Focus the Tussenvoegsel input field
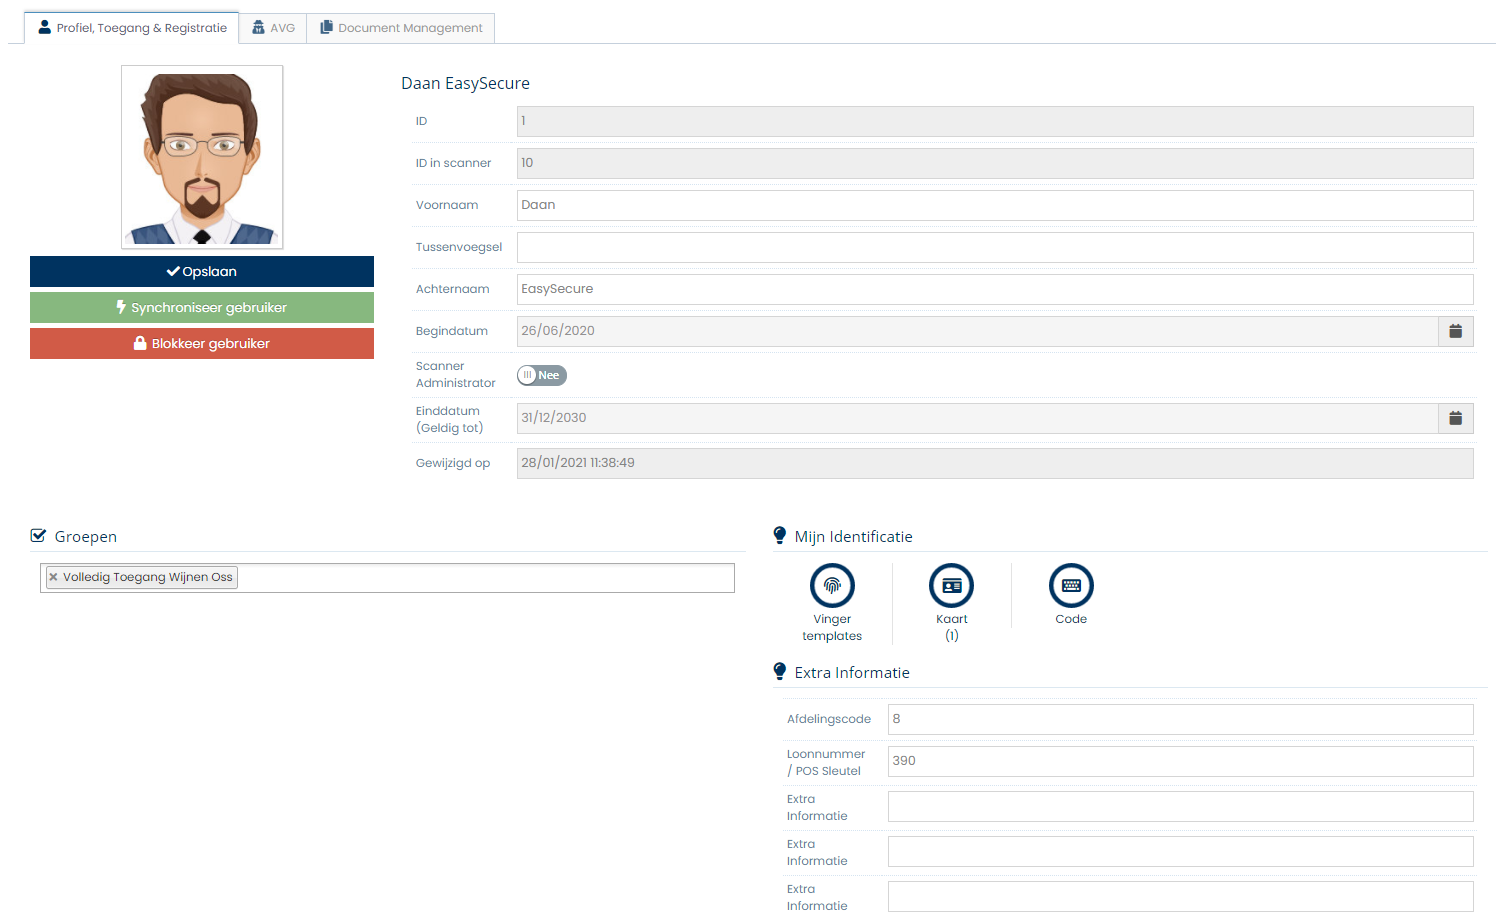The width and height of the screenshot is (1496, 920). 995,247
